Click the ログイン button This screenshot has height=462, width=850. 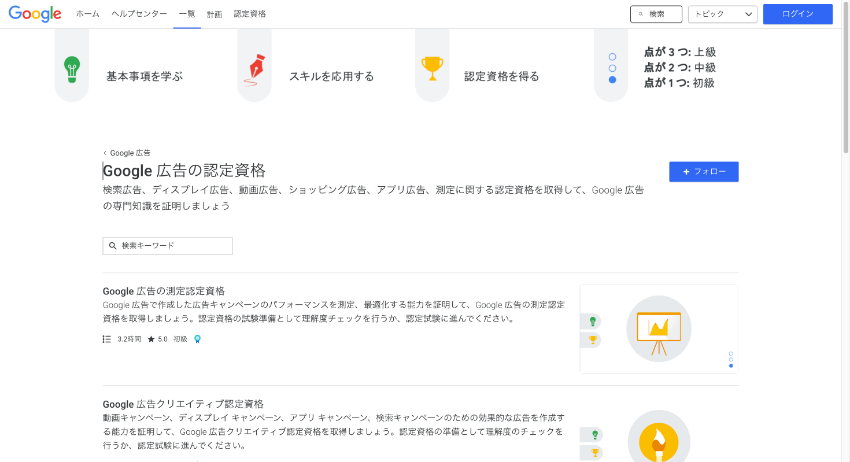pyautogui.click(x=797, y=14)
